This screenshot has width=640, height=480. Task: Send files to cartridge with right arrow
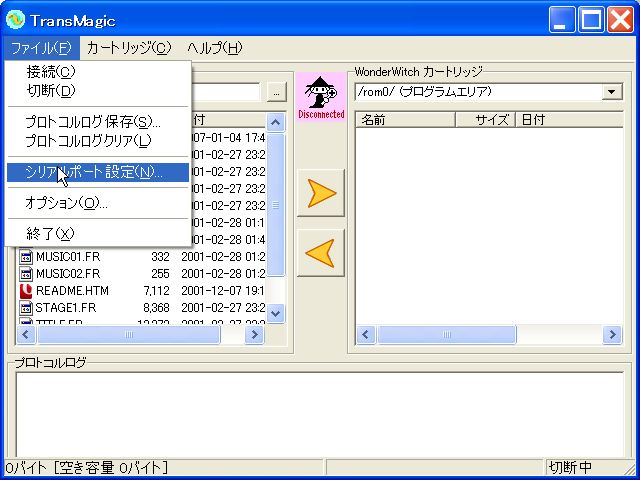321,193
